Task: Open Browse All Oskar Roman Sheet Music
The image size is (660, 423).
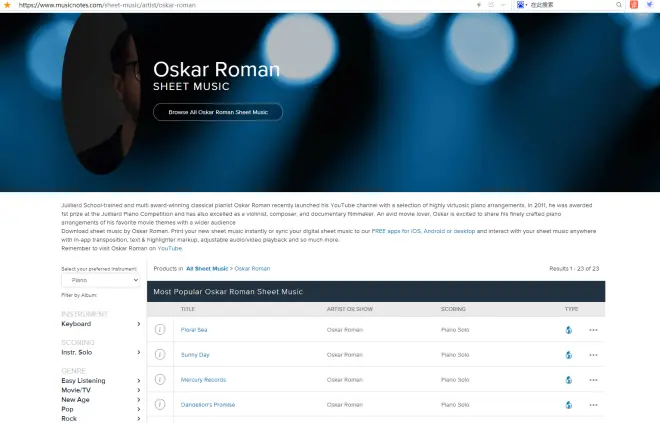Action: 218,112
